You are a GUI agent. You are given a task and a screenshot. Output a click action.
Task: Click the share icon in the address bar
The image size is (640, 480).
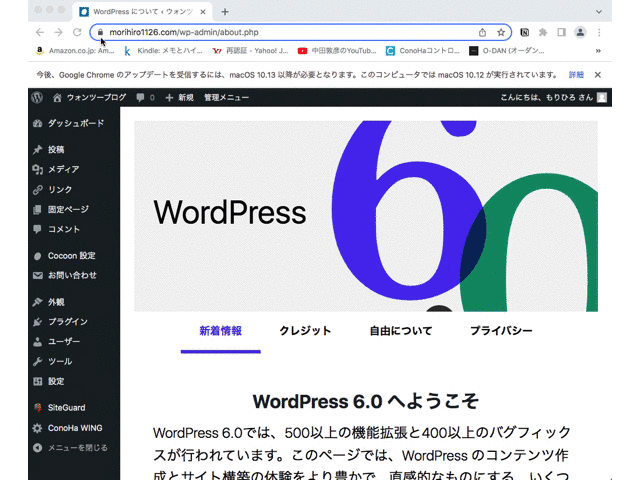coord(482,32)
